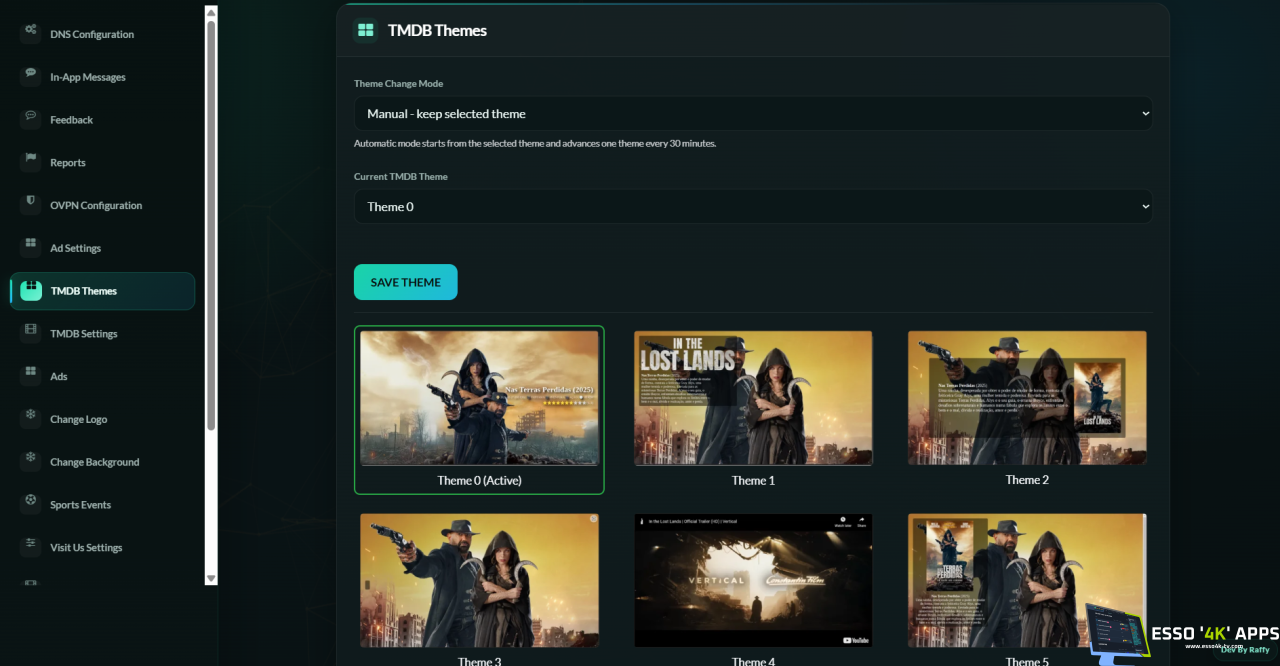
Task: Click the Current TMDB Theme label
Action: tap(401, 177)
